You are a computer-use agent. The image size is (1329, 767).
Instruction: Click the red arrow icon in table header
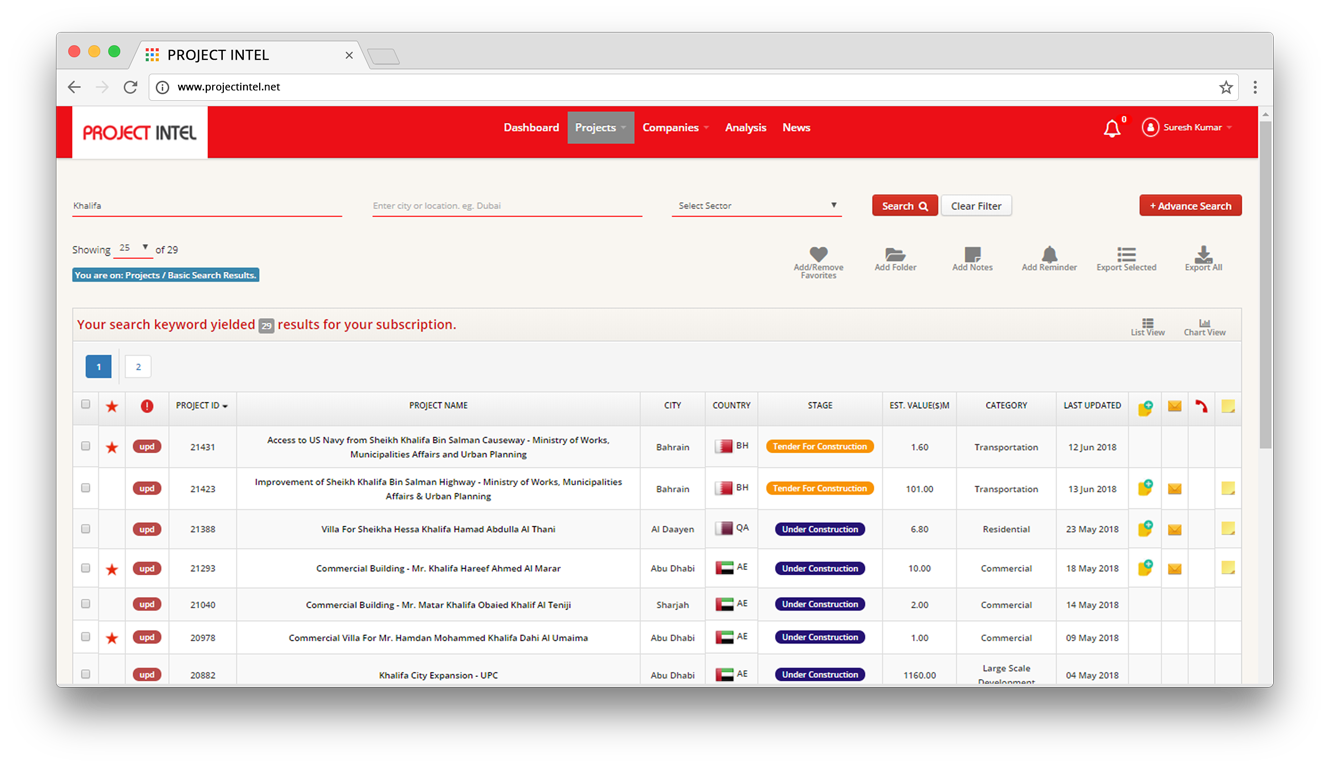pyautogui.click(x=1202, y=406)
